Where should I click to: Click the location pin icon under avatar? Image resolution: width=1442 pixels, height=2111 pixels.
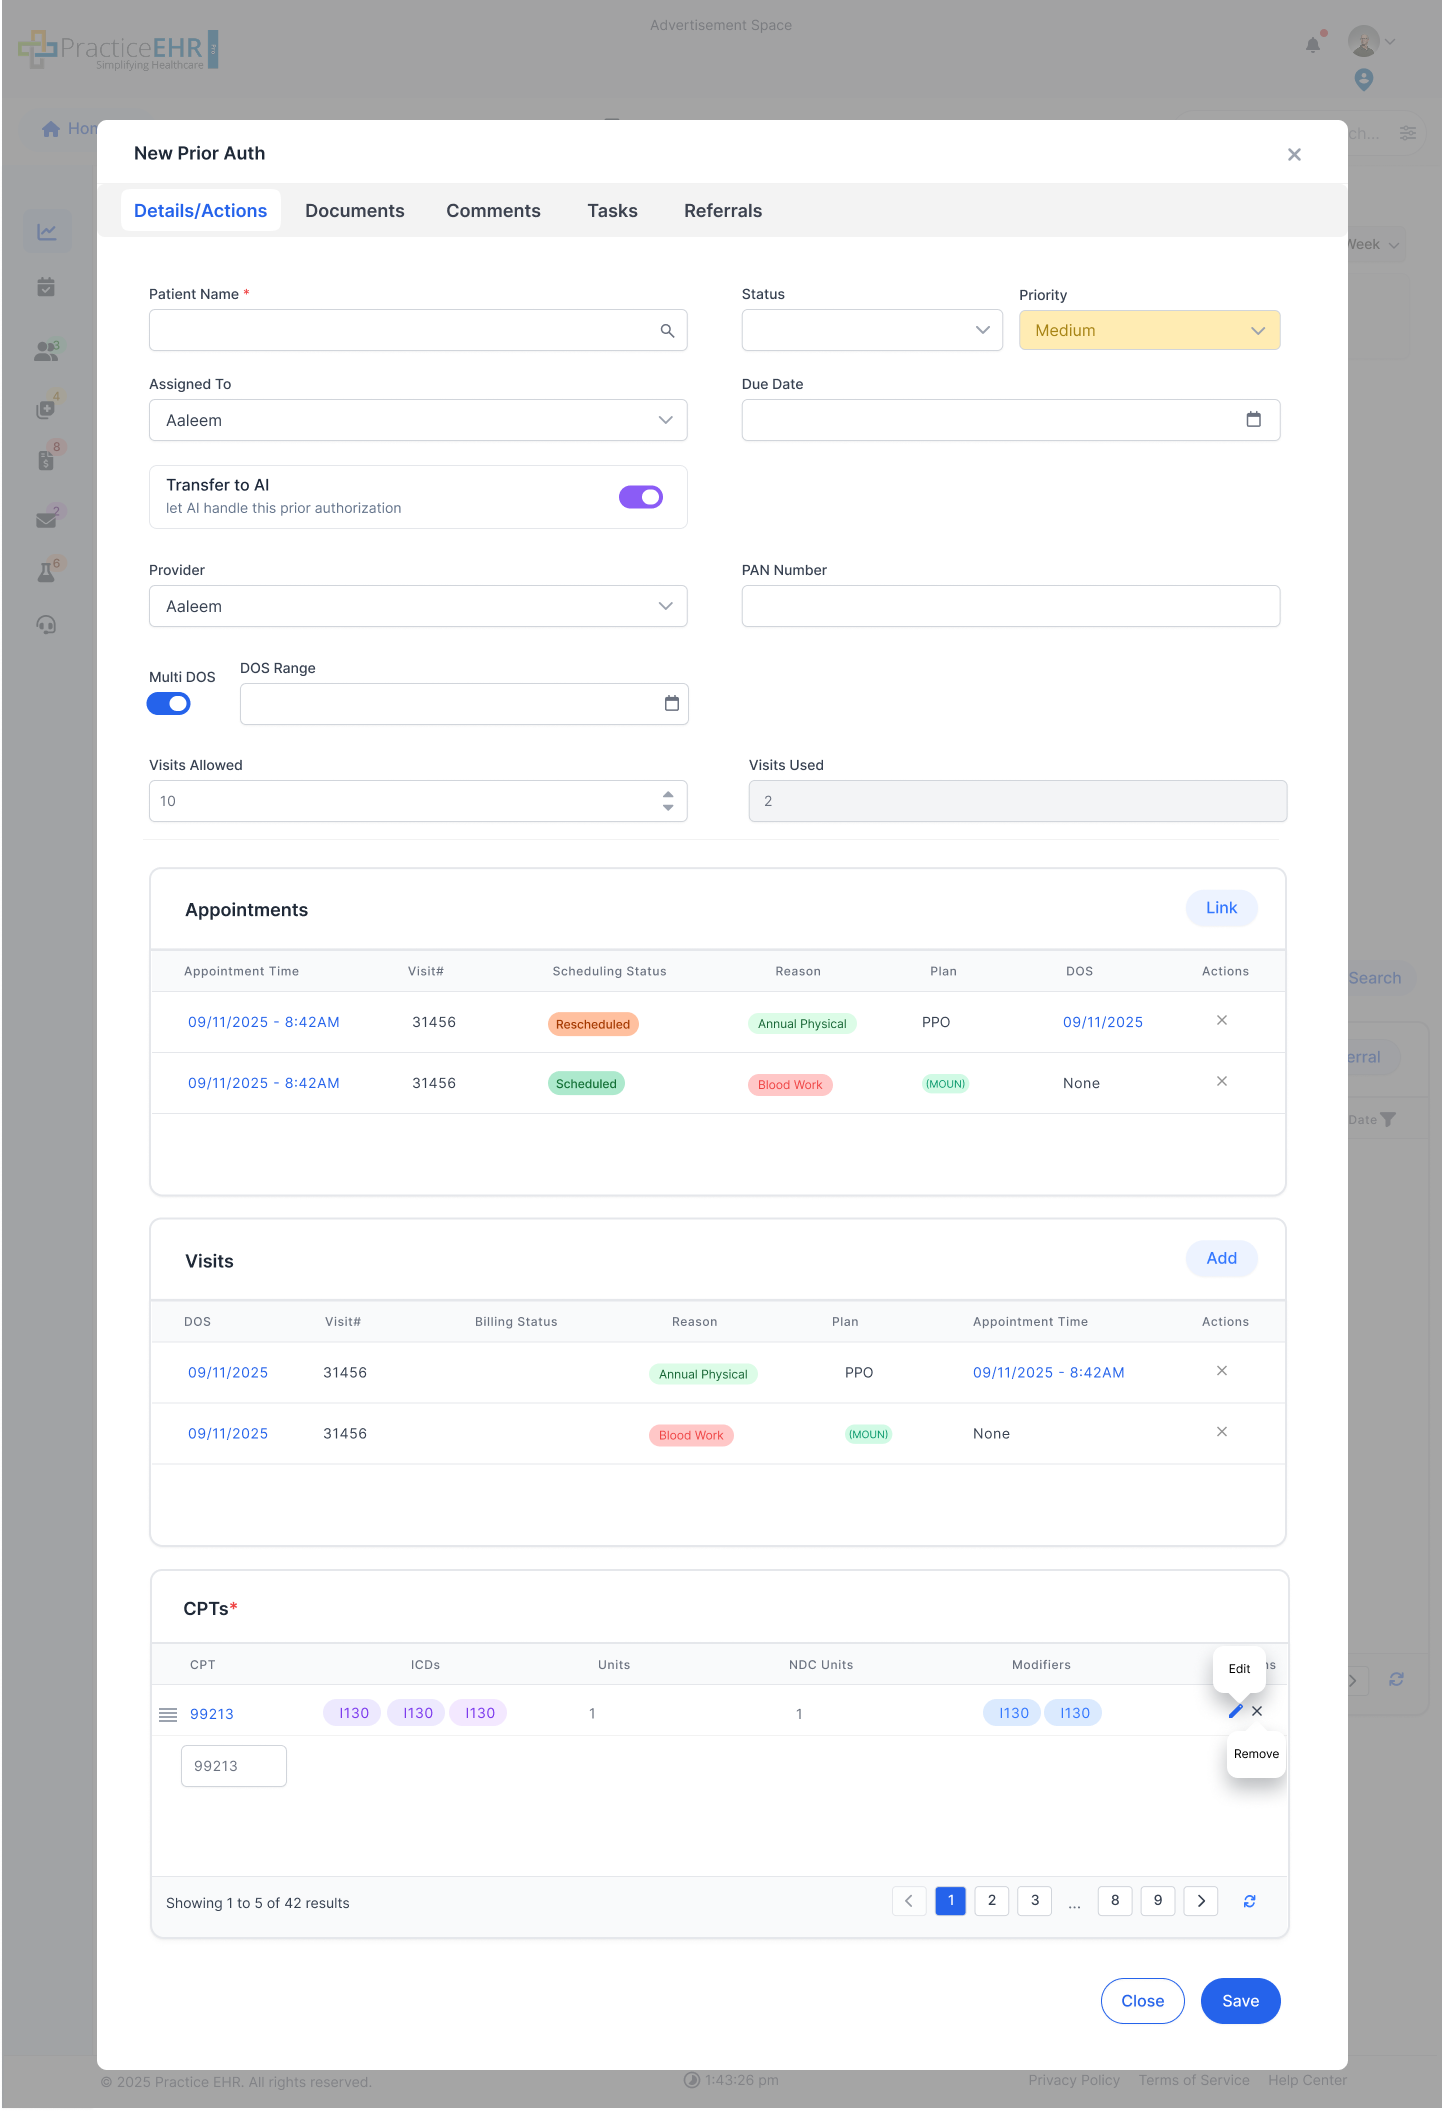(x=1364, y=80)
